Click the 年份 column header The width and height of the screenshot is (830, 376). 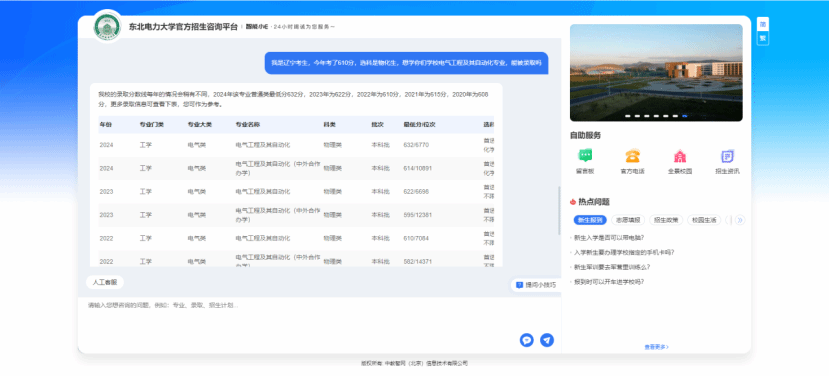pyautogui.click(x=106, y=124)
